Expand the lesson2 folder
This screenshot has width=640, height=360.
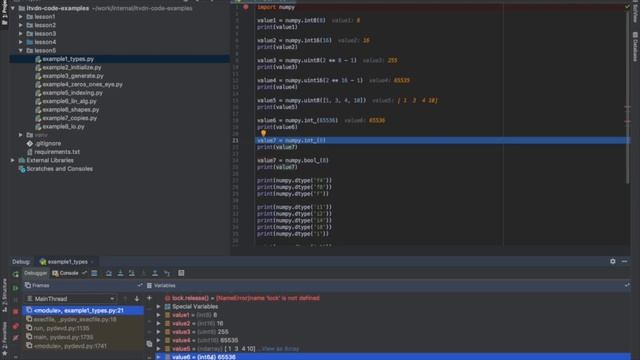point(21,25)
